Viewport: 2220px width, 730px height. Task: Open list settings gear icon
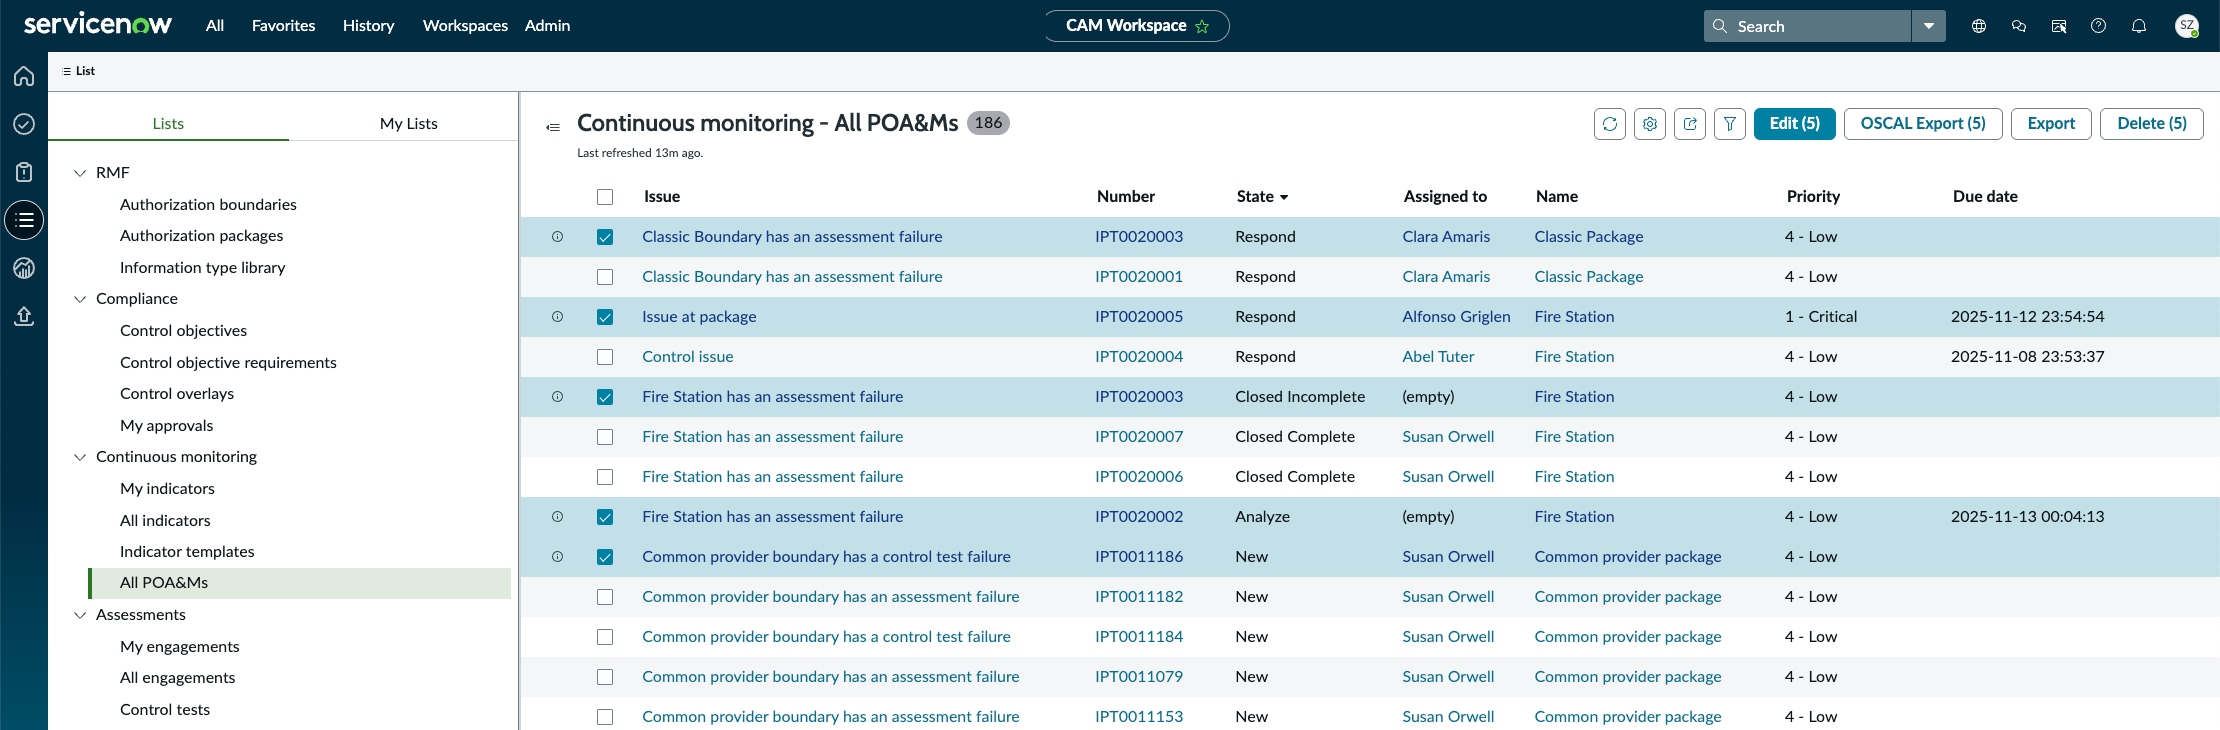click(1650, 124)
